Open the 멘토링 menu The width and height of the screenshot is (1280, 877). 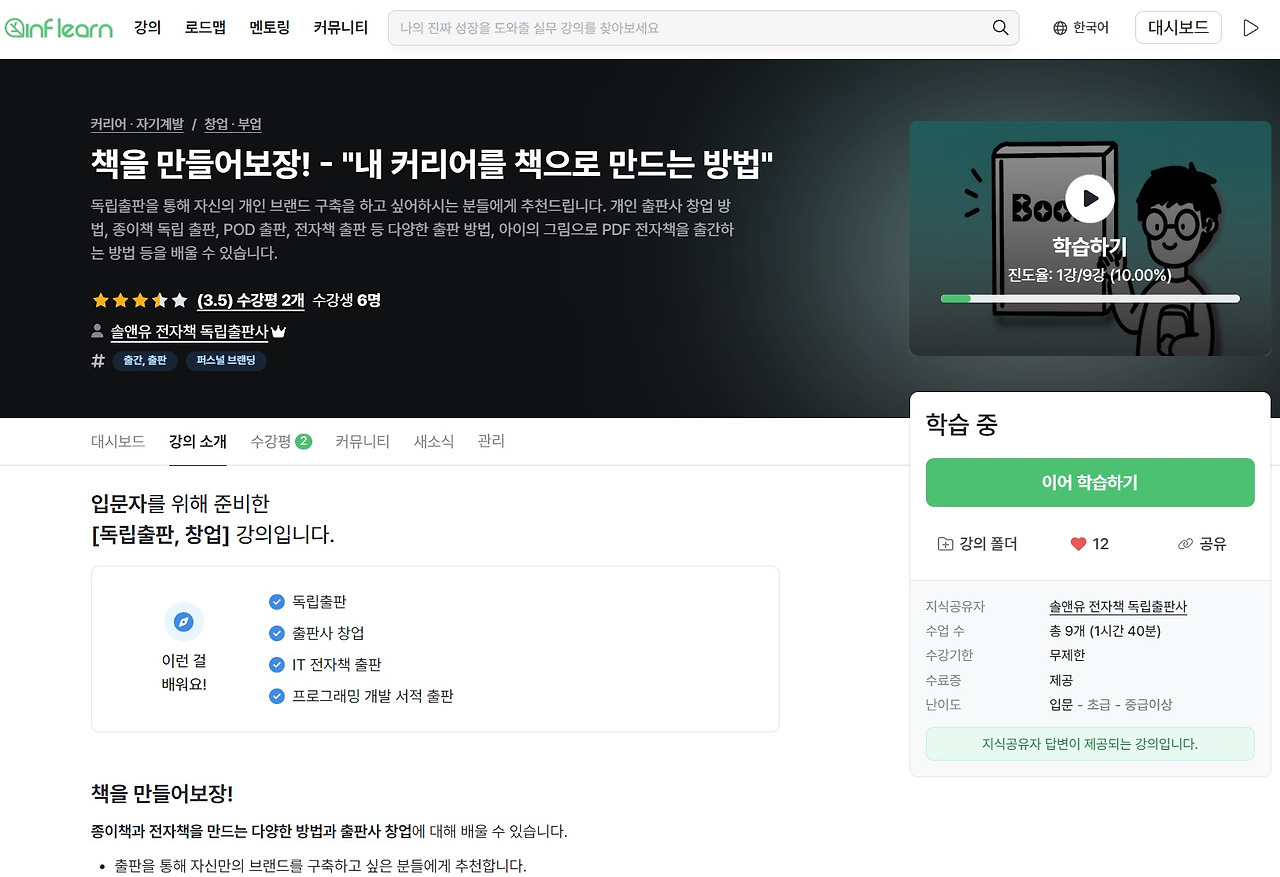pos(270,28)
